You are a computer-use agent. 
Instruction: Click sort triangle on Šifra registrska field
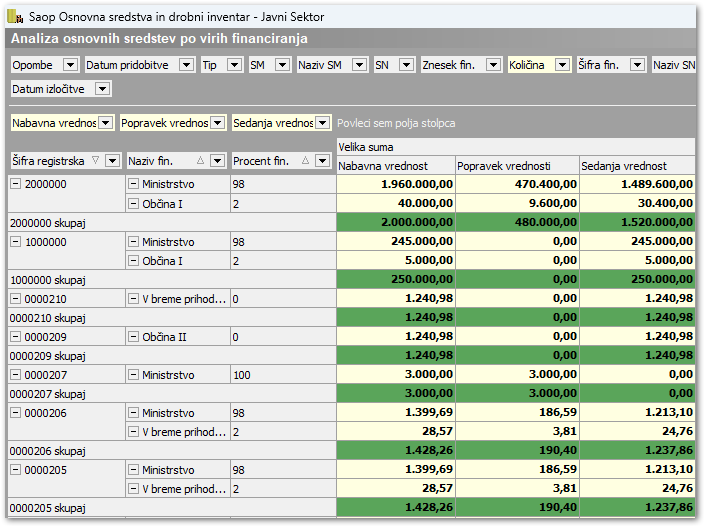point(96,160)
